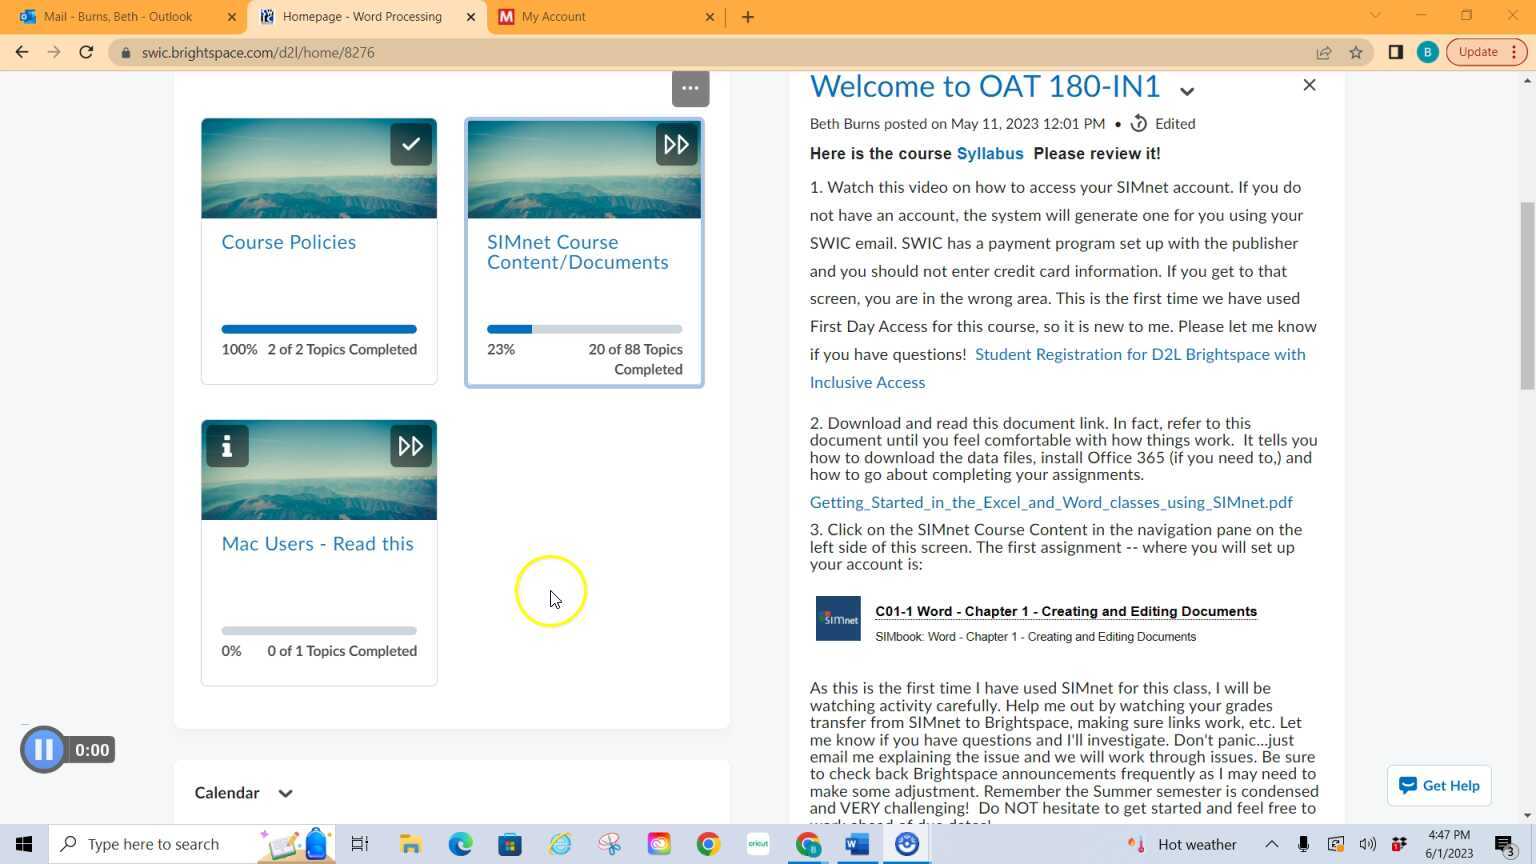
Task: Select the info icon on Mac Users tile
Action: pyautogui.click(x=227, y=446)
